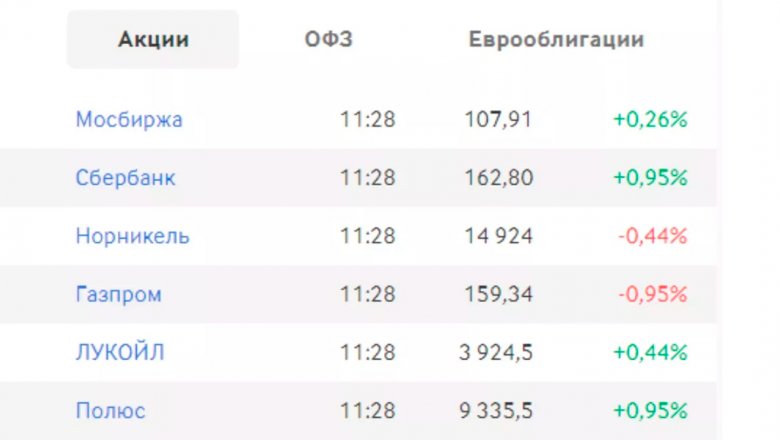The height and width of the screenshot is (440, 780).
Task: Click ЛУКОЙЛ price 3 924,5
Action: [495, 352]
